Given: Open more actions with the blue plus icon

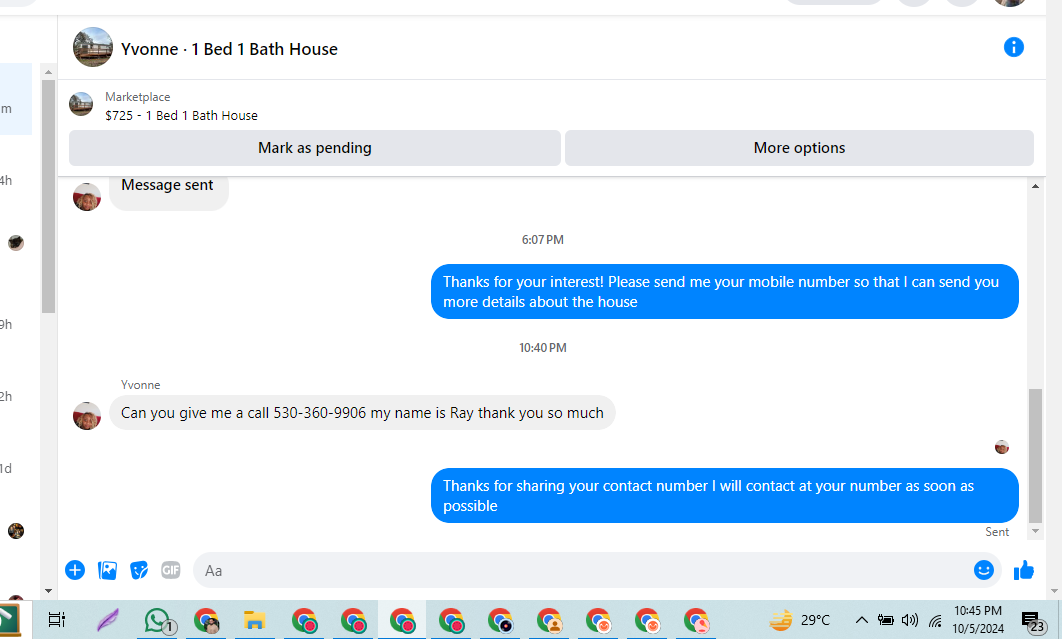Looking at the screenshot, I should click(75, 571).
